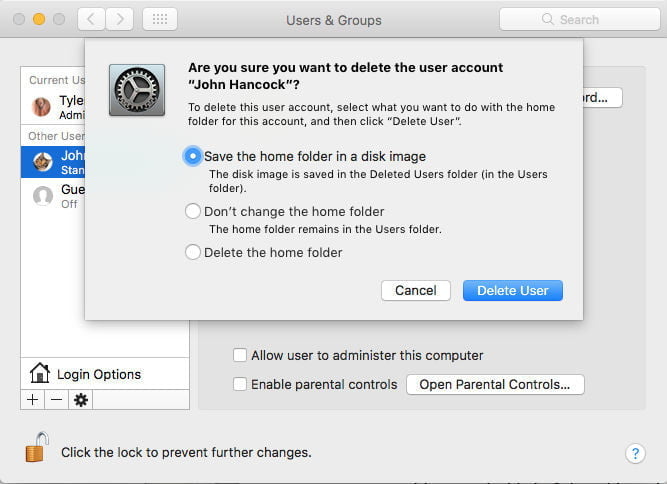Open help with the question mark button
This screenshot has width=667, height=484.
635,453
